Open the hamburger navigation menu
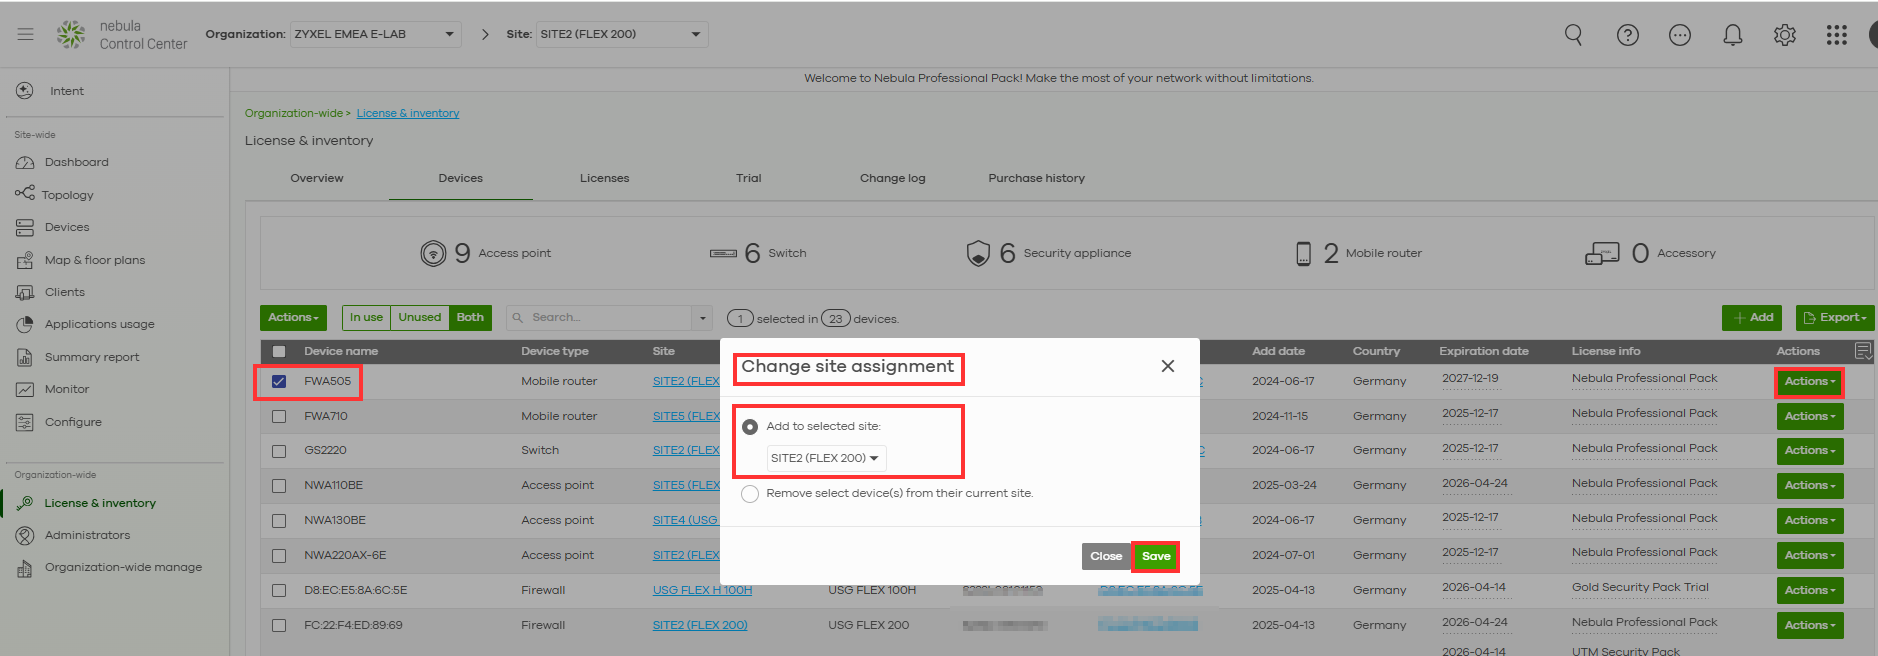 point(26,34)
